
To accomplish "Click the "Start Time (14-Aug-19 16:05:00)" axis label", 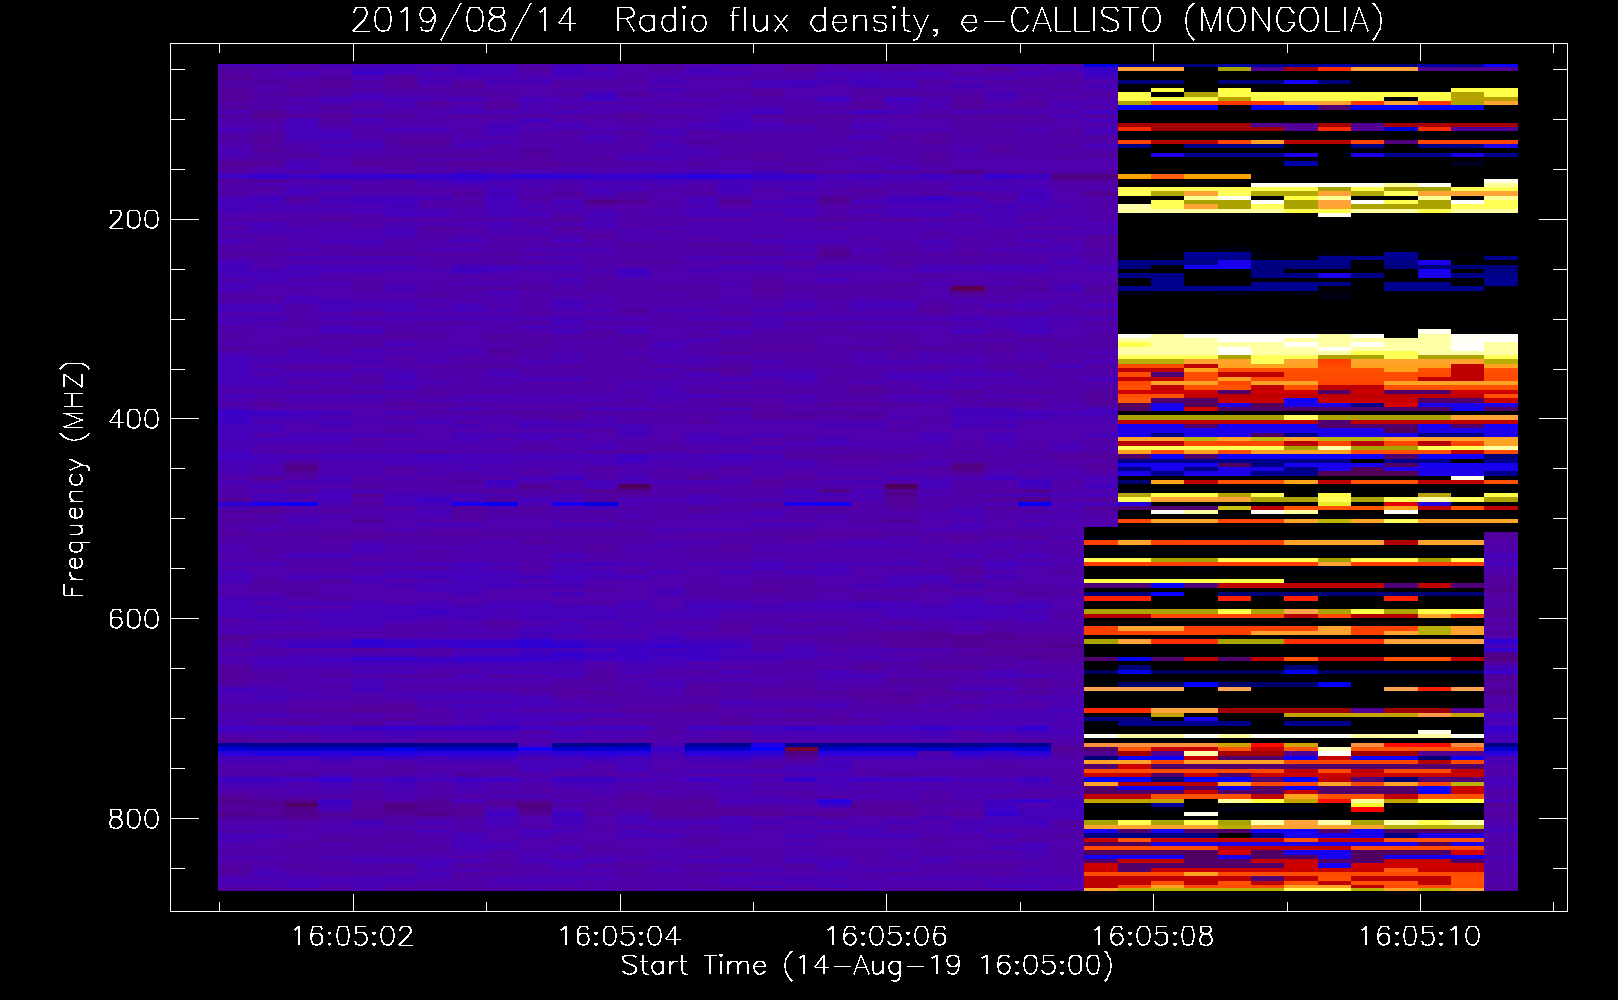I will tap(867, 966).
